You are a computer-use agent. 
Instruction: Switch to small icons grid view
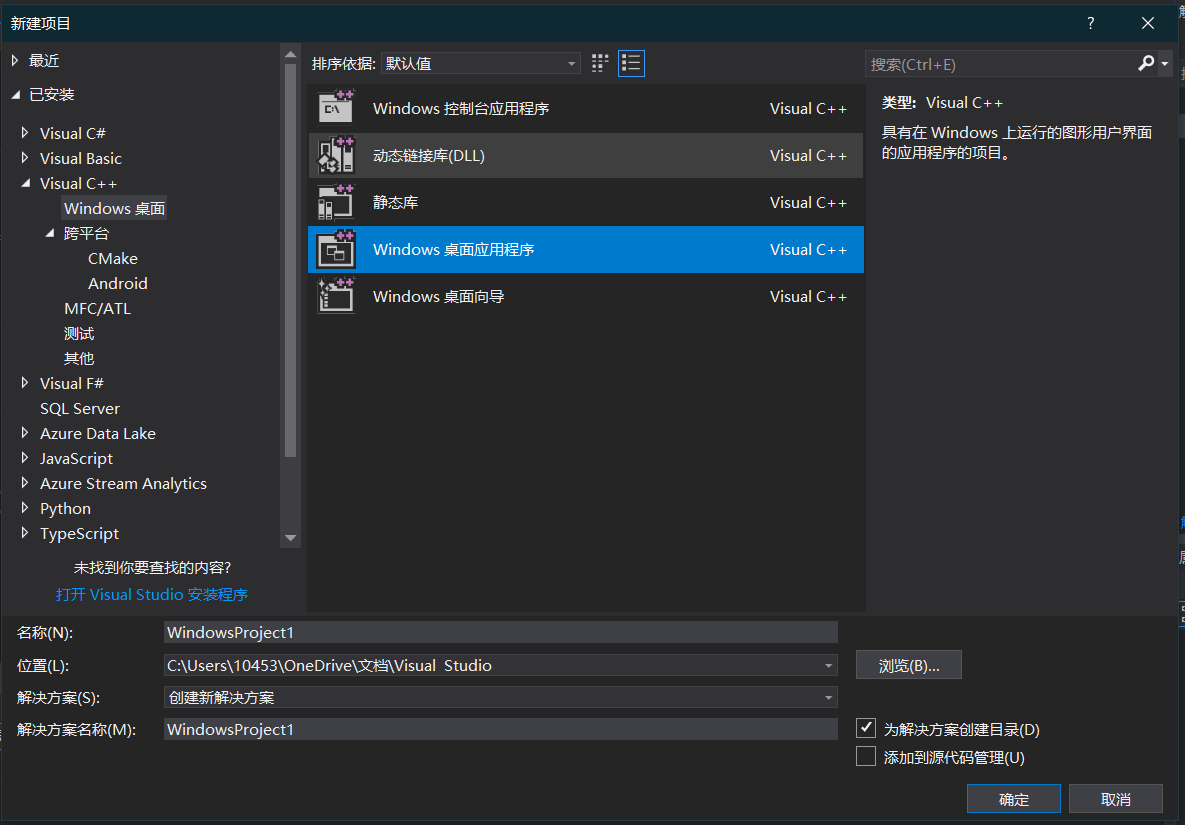pos(600,63)
